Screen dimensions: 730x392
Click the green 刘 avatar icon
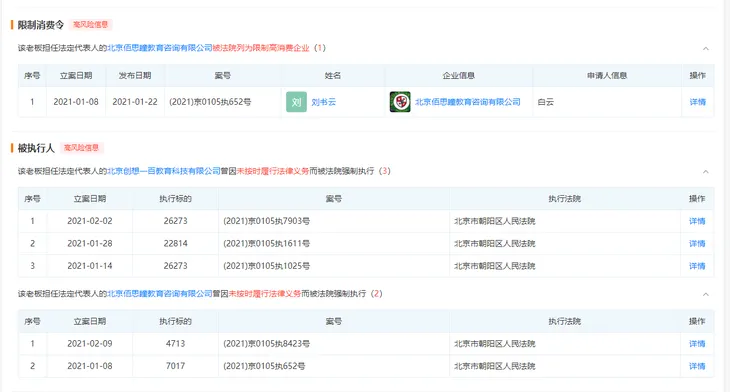coord(296,102)
